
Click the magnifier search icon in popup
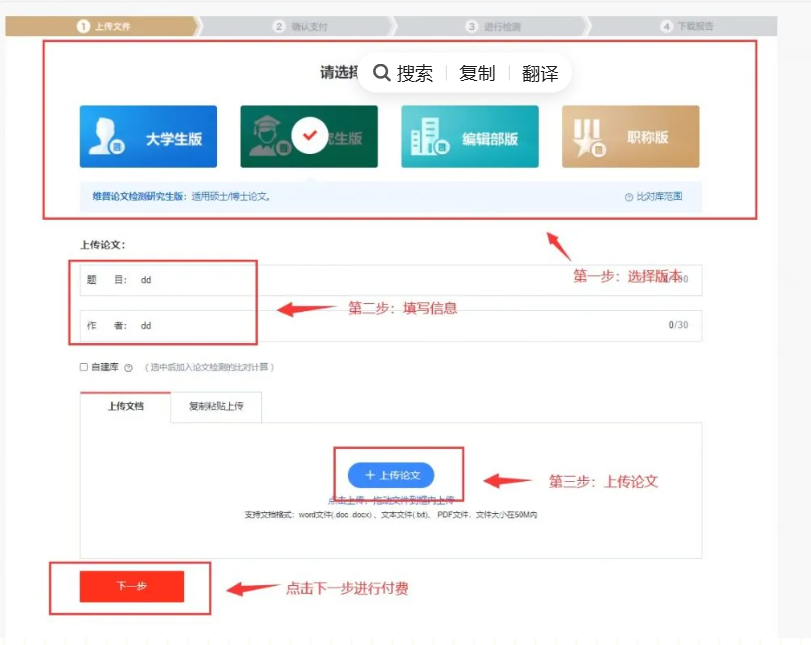pos(381,73)
